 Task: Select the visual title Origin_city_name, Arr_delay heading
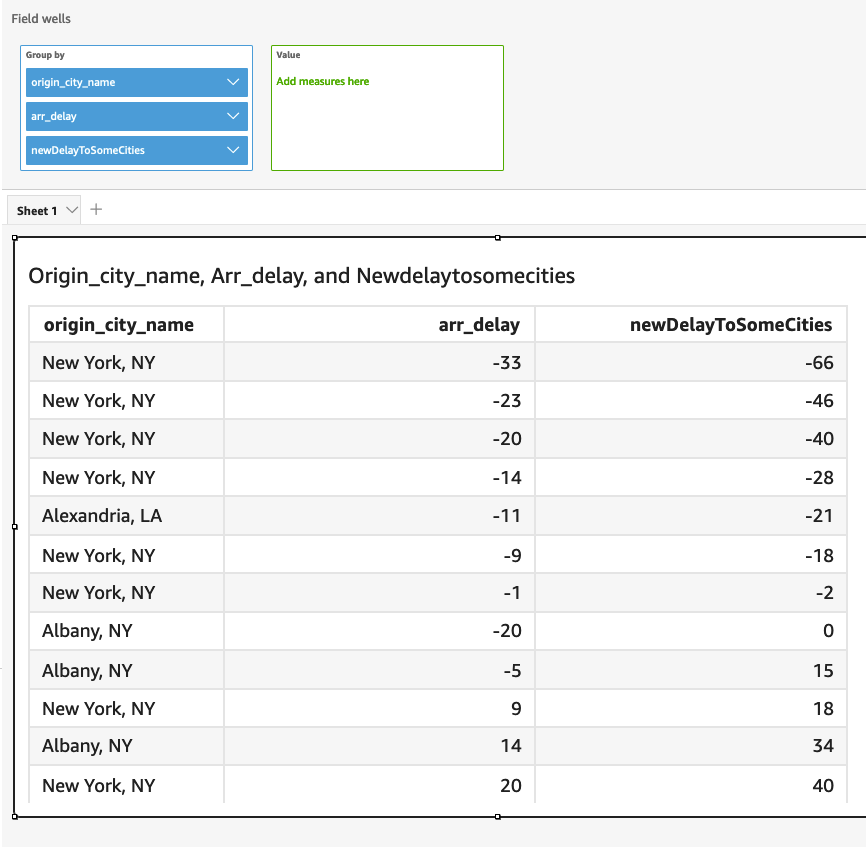(301, 276)
